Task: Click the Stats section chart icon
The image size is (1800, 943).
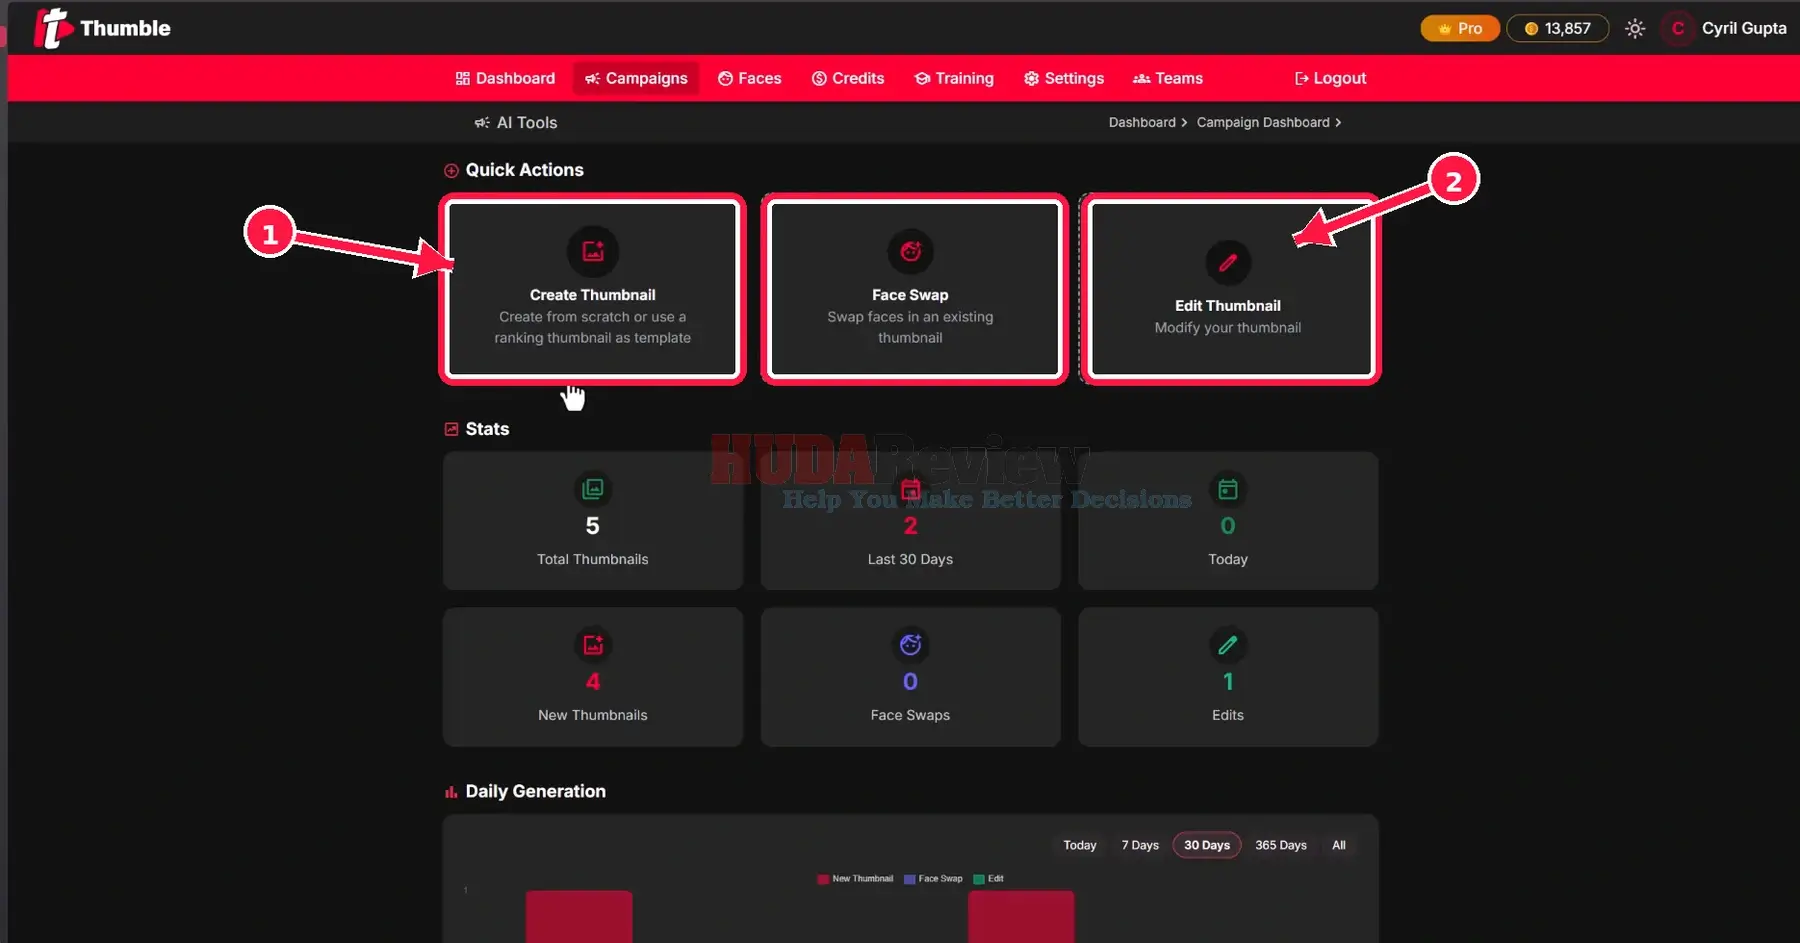Action: pyautogui.click(x=451, y=429)
